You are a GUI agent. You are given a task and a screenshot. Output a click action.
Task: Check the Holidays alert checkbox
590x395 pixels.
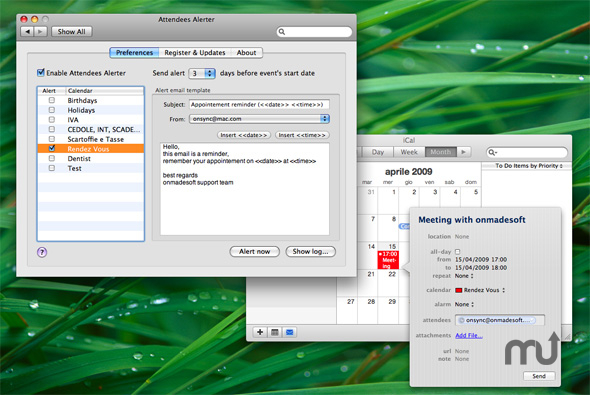tap(52, 110)
